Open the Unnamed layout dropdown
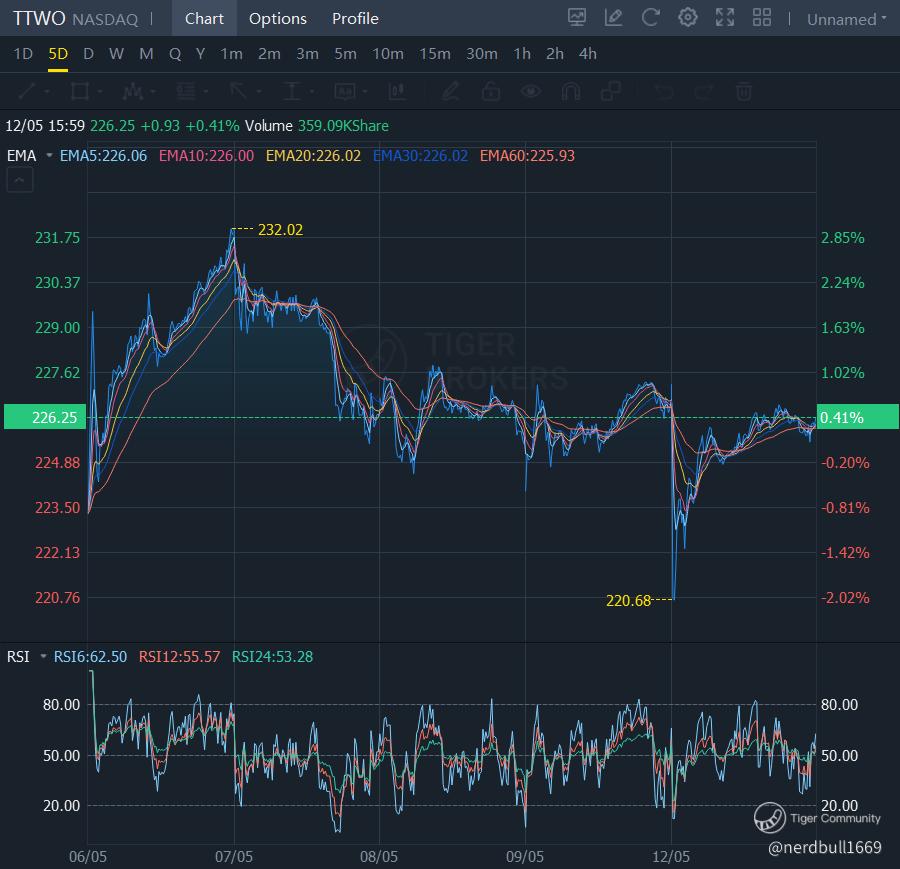This screenshot has width=900, height=869. tap(847, 19)
